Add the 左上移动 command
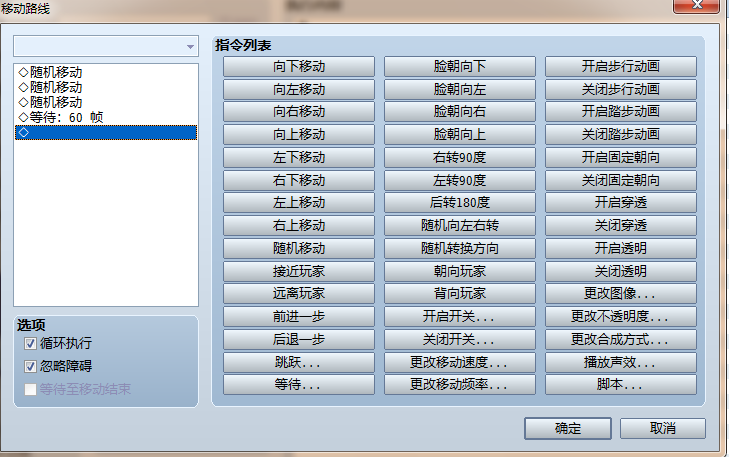The width and height of the screenshot is (729, 457). point(298,203)
